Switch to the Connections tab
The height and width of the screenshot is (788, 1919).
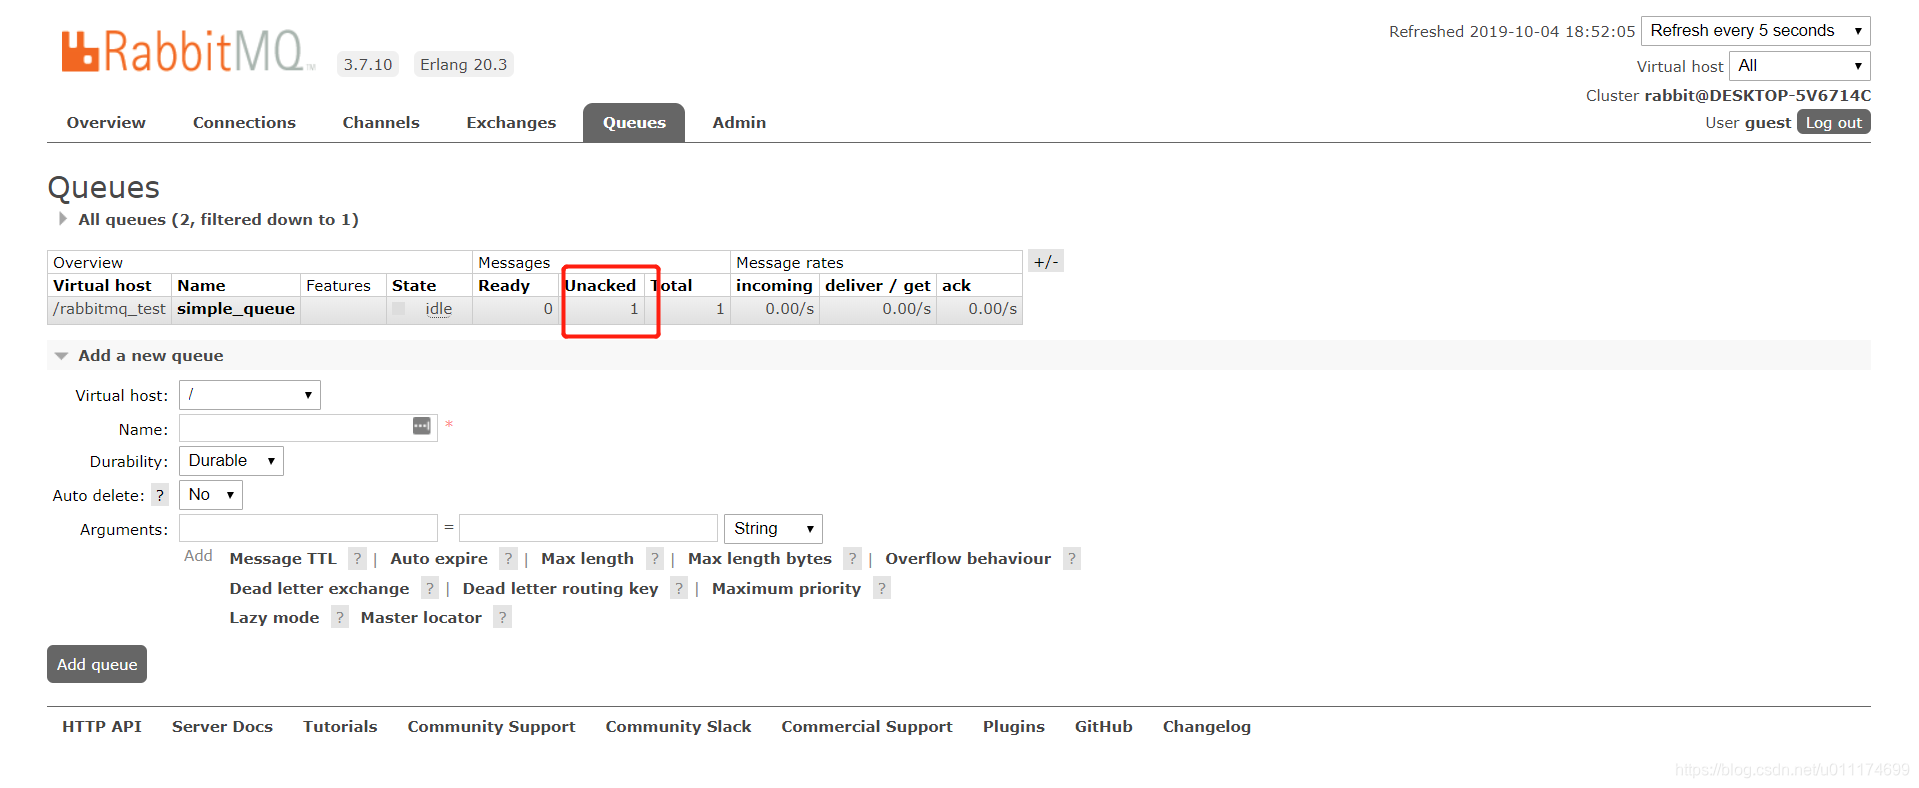(x=244, y=123)
